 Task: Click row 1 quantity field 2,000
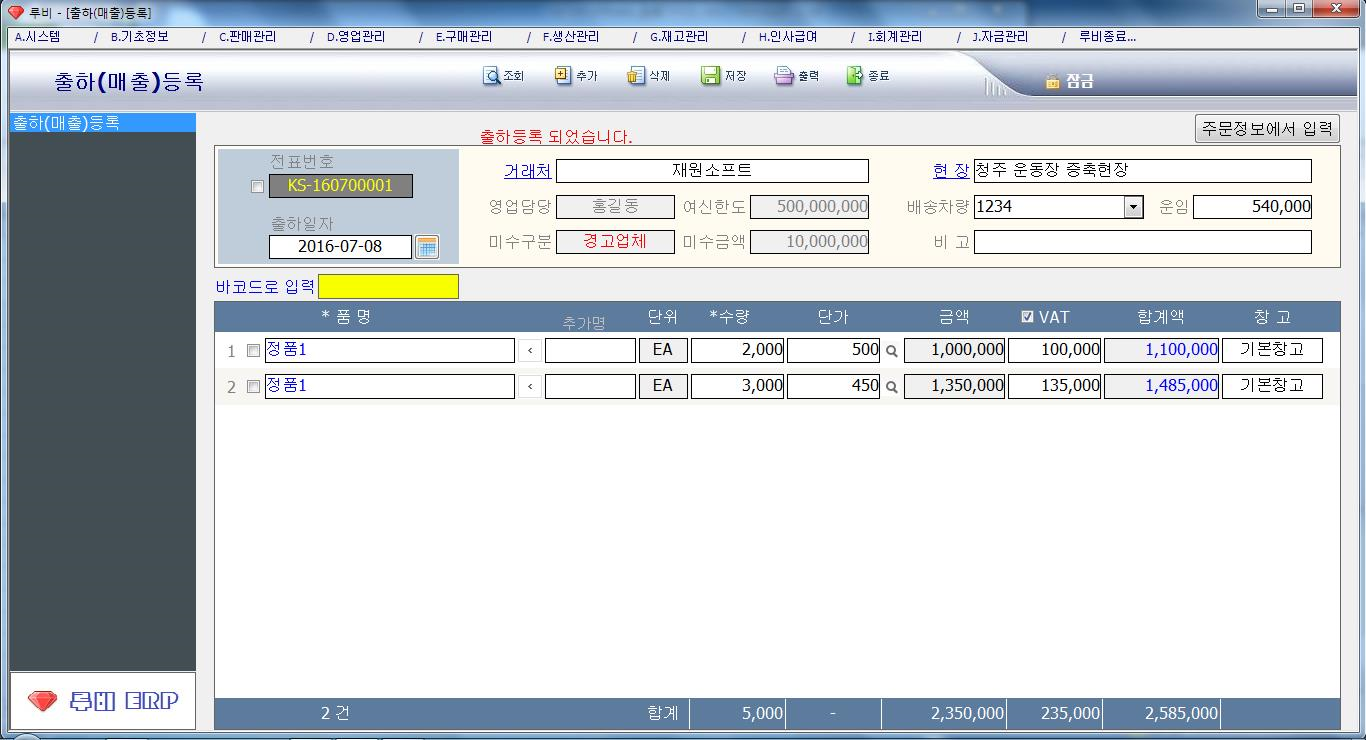point(738,351)
